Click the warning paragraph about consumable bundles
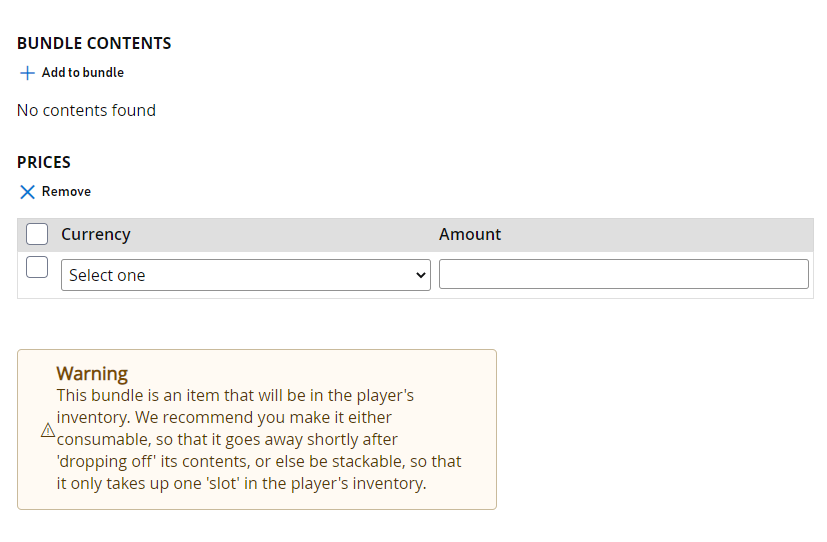The height and width of the screenshot is (542, 827). (258, 439)
